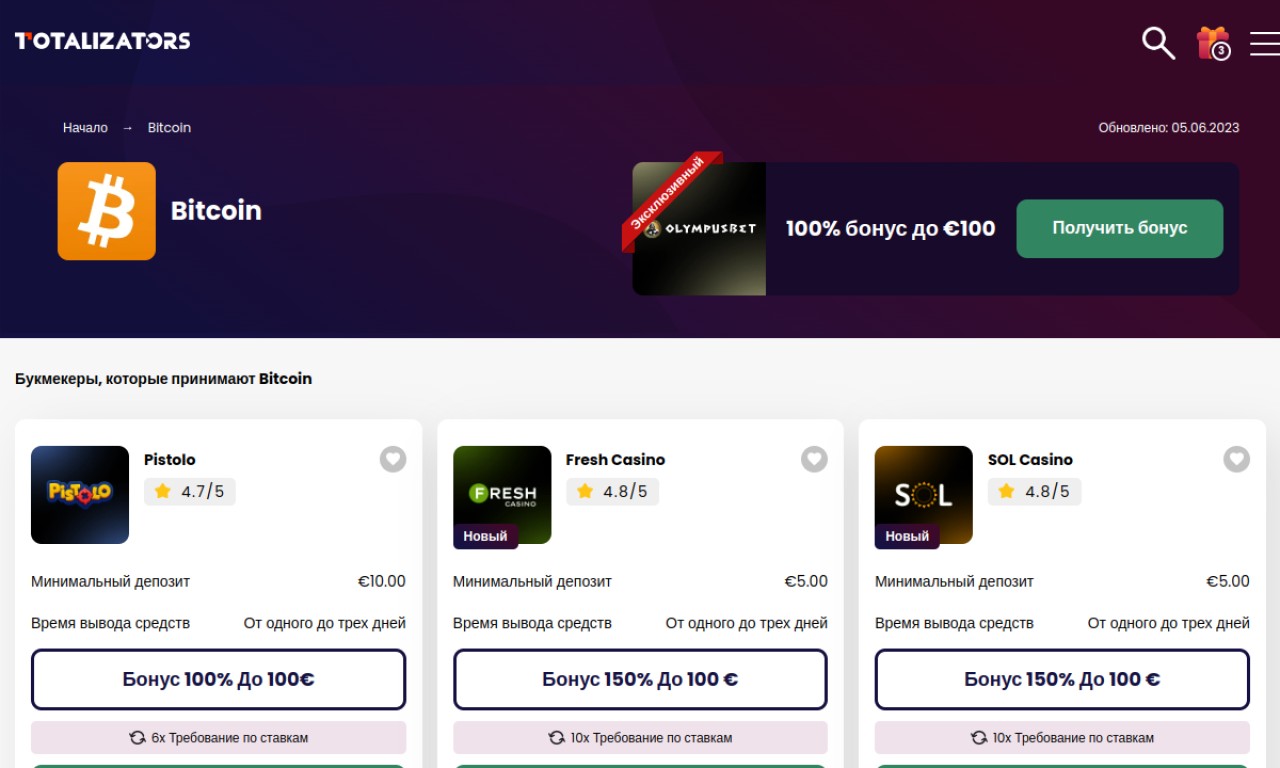Click the 6x Требование по ставкам bar
The width and height of the screenshot is (1280, 768).
219,738
